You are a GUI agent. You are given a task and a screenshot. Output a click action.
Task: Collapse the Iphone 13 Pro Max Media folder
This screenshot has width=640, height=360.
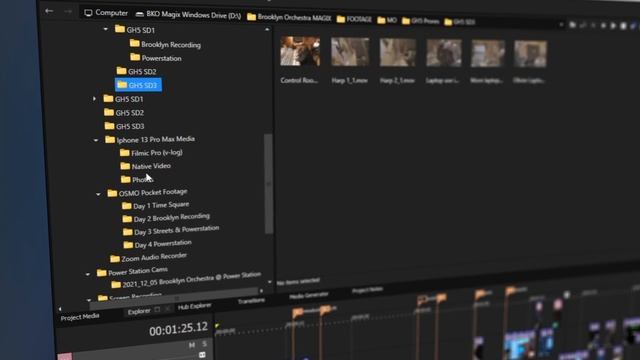(x=96, y=140)
